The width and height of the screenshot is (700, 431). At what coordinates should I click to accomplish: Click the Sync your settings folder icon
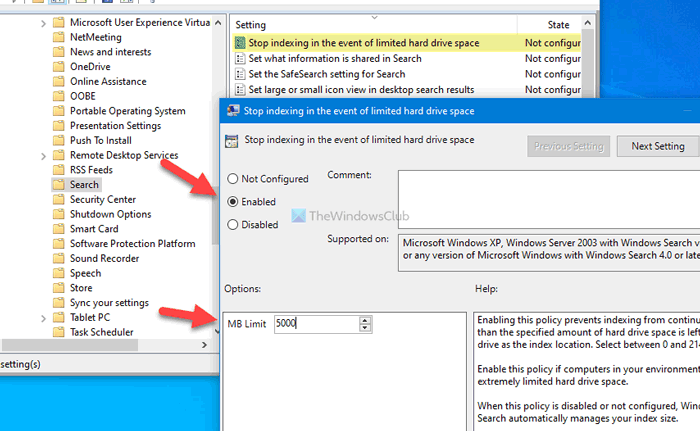click(x=58, y=302)
